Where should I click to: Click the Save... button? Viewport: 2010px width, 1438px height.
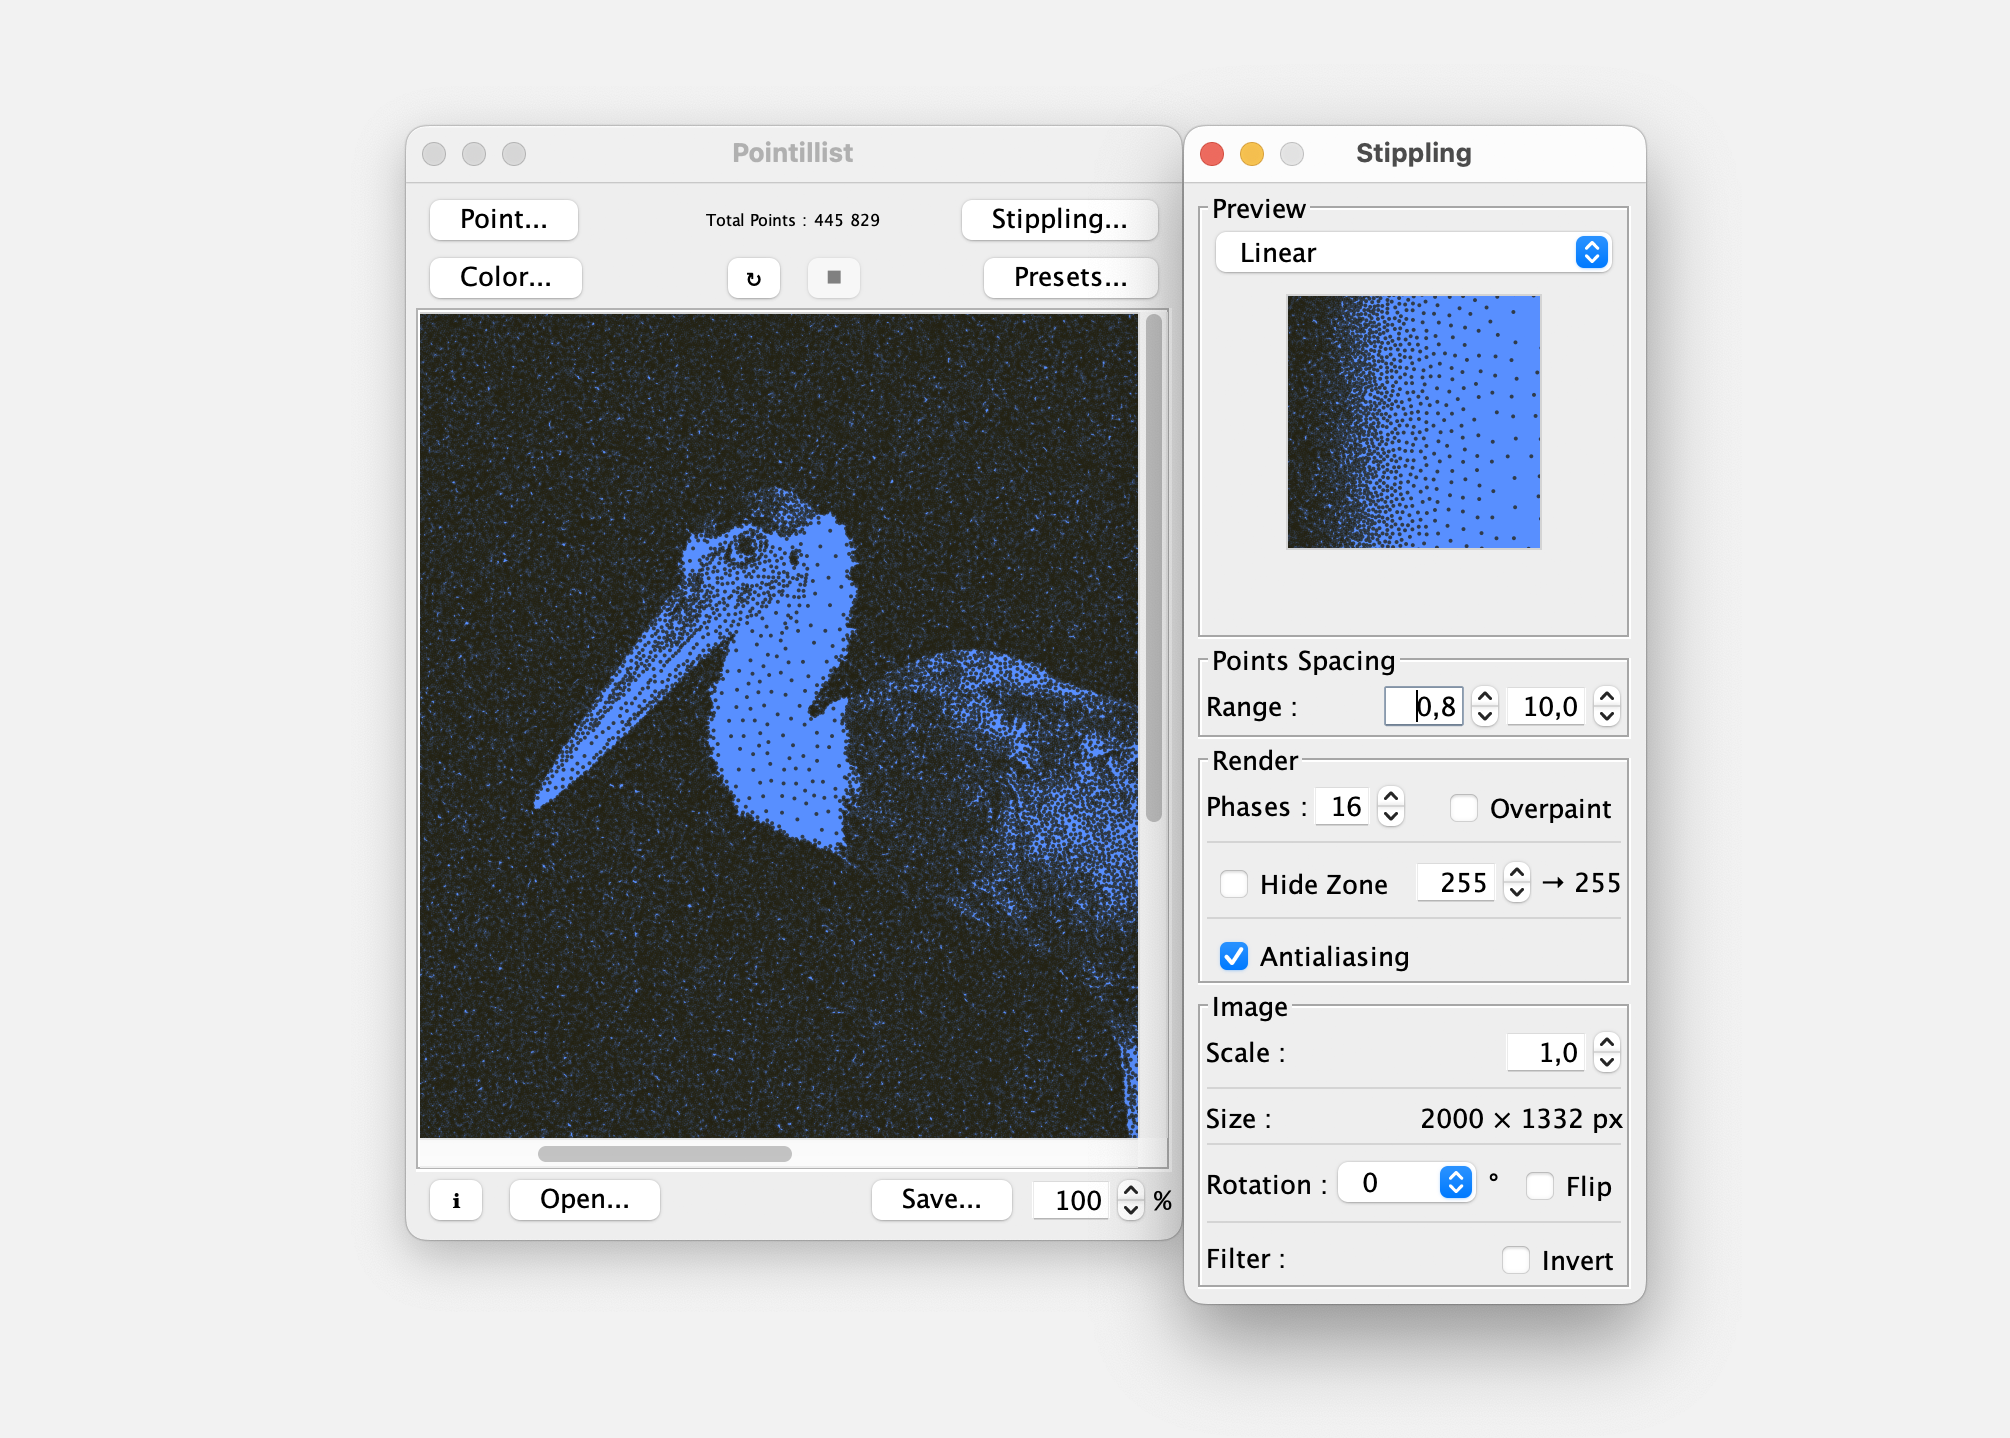[x=941, y=1200]
